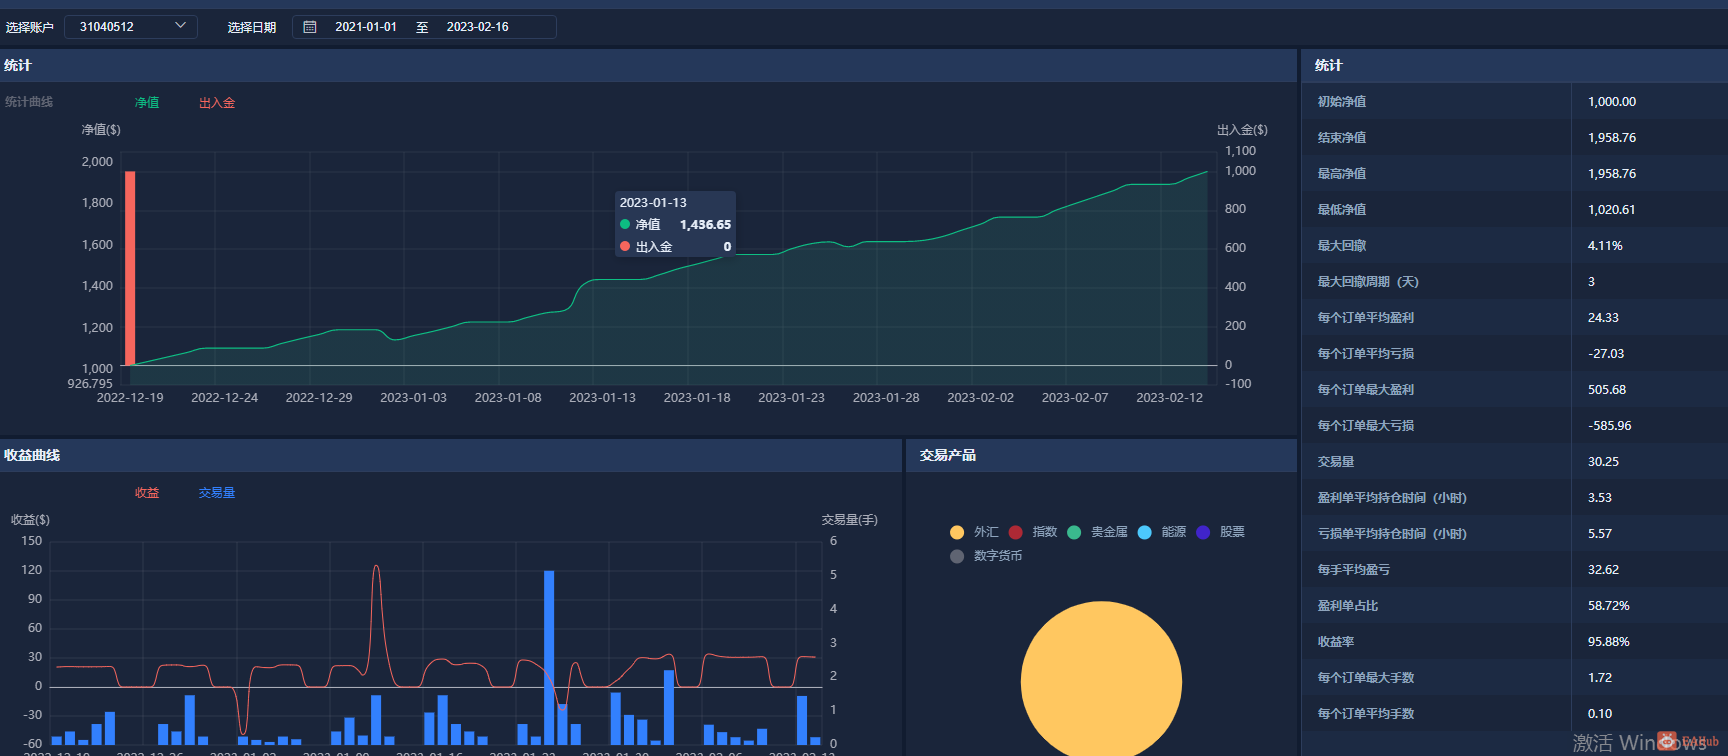Image resolution: width=1728 pixels, height=756 pixels.
Task: Click the gray 数字货币 legend dot
Action: click(957, 556)
